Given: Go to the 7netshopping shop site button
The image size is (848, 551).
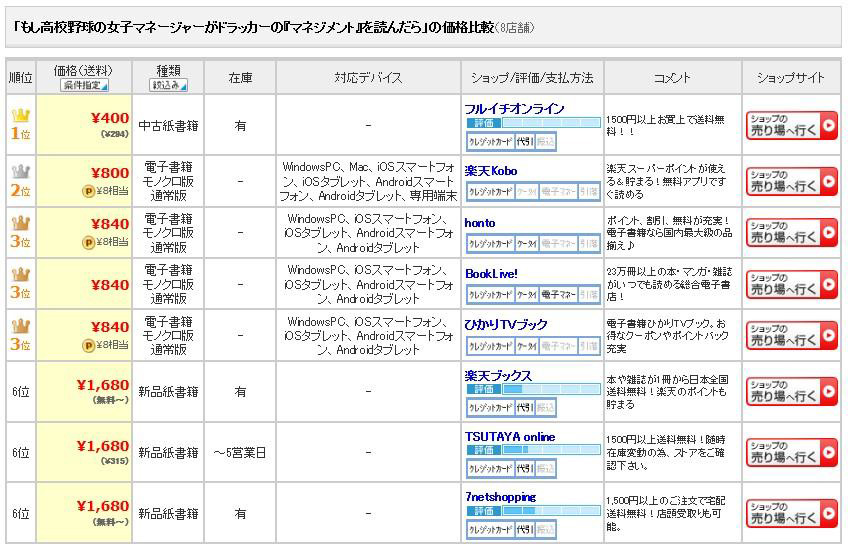Looking at the screenshot, I should click(x=792, y=514).
